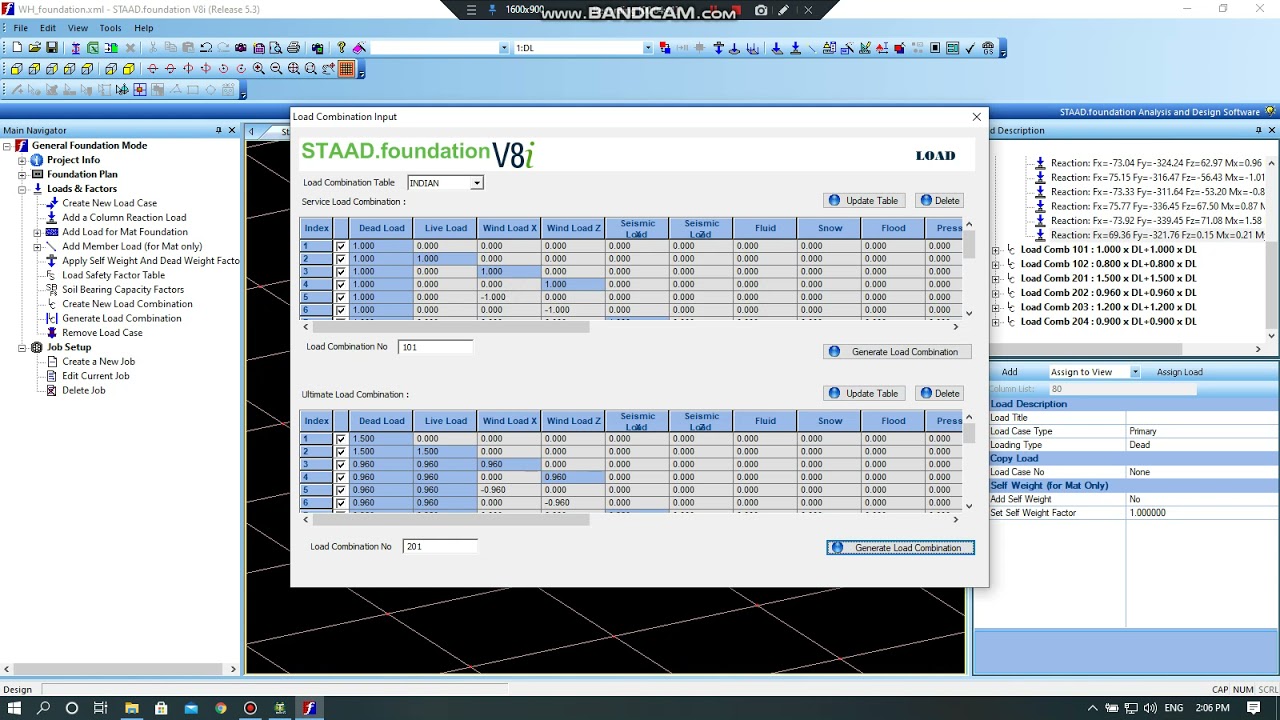The width and height of the screenshot is (1280, 720).
Task: Toggle checkbox for ultimate combination index 6
Action: (341, 502)
